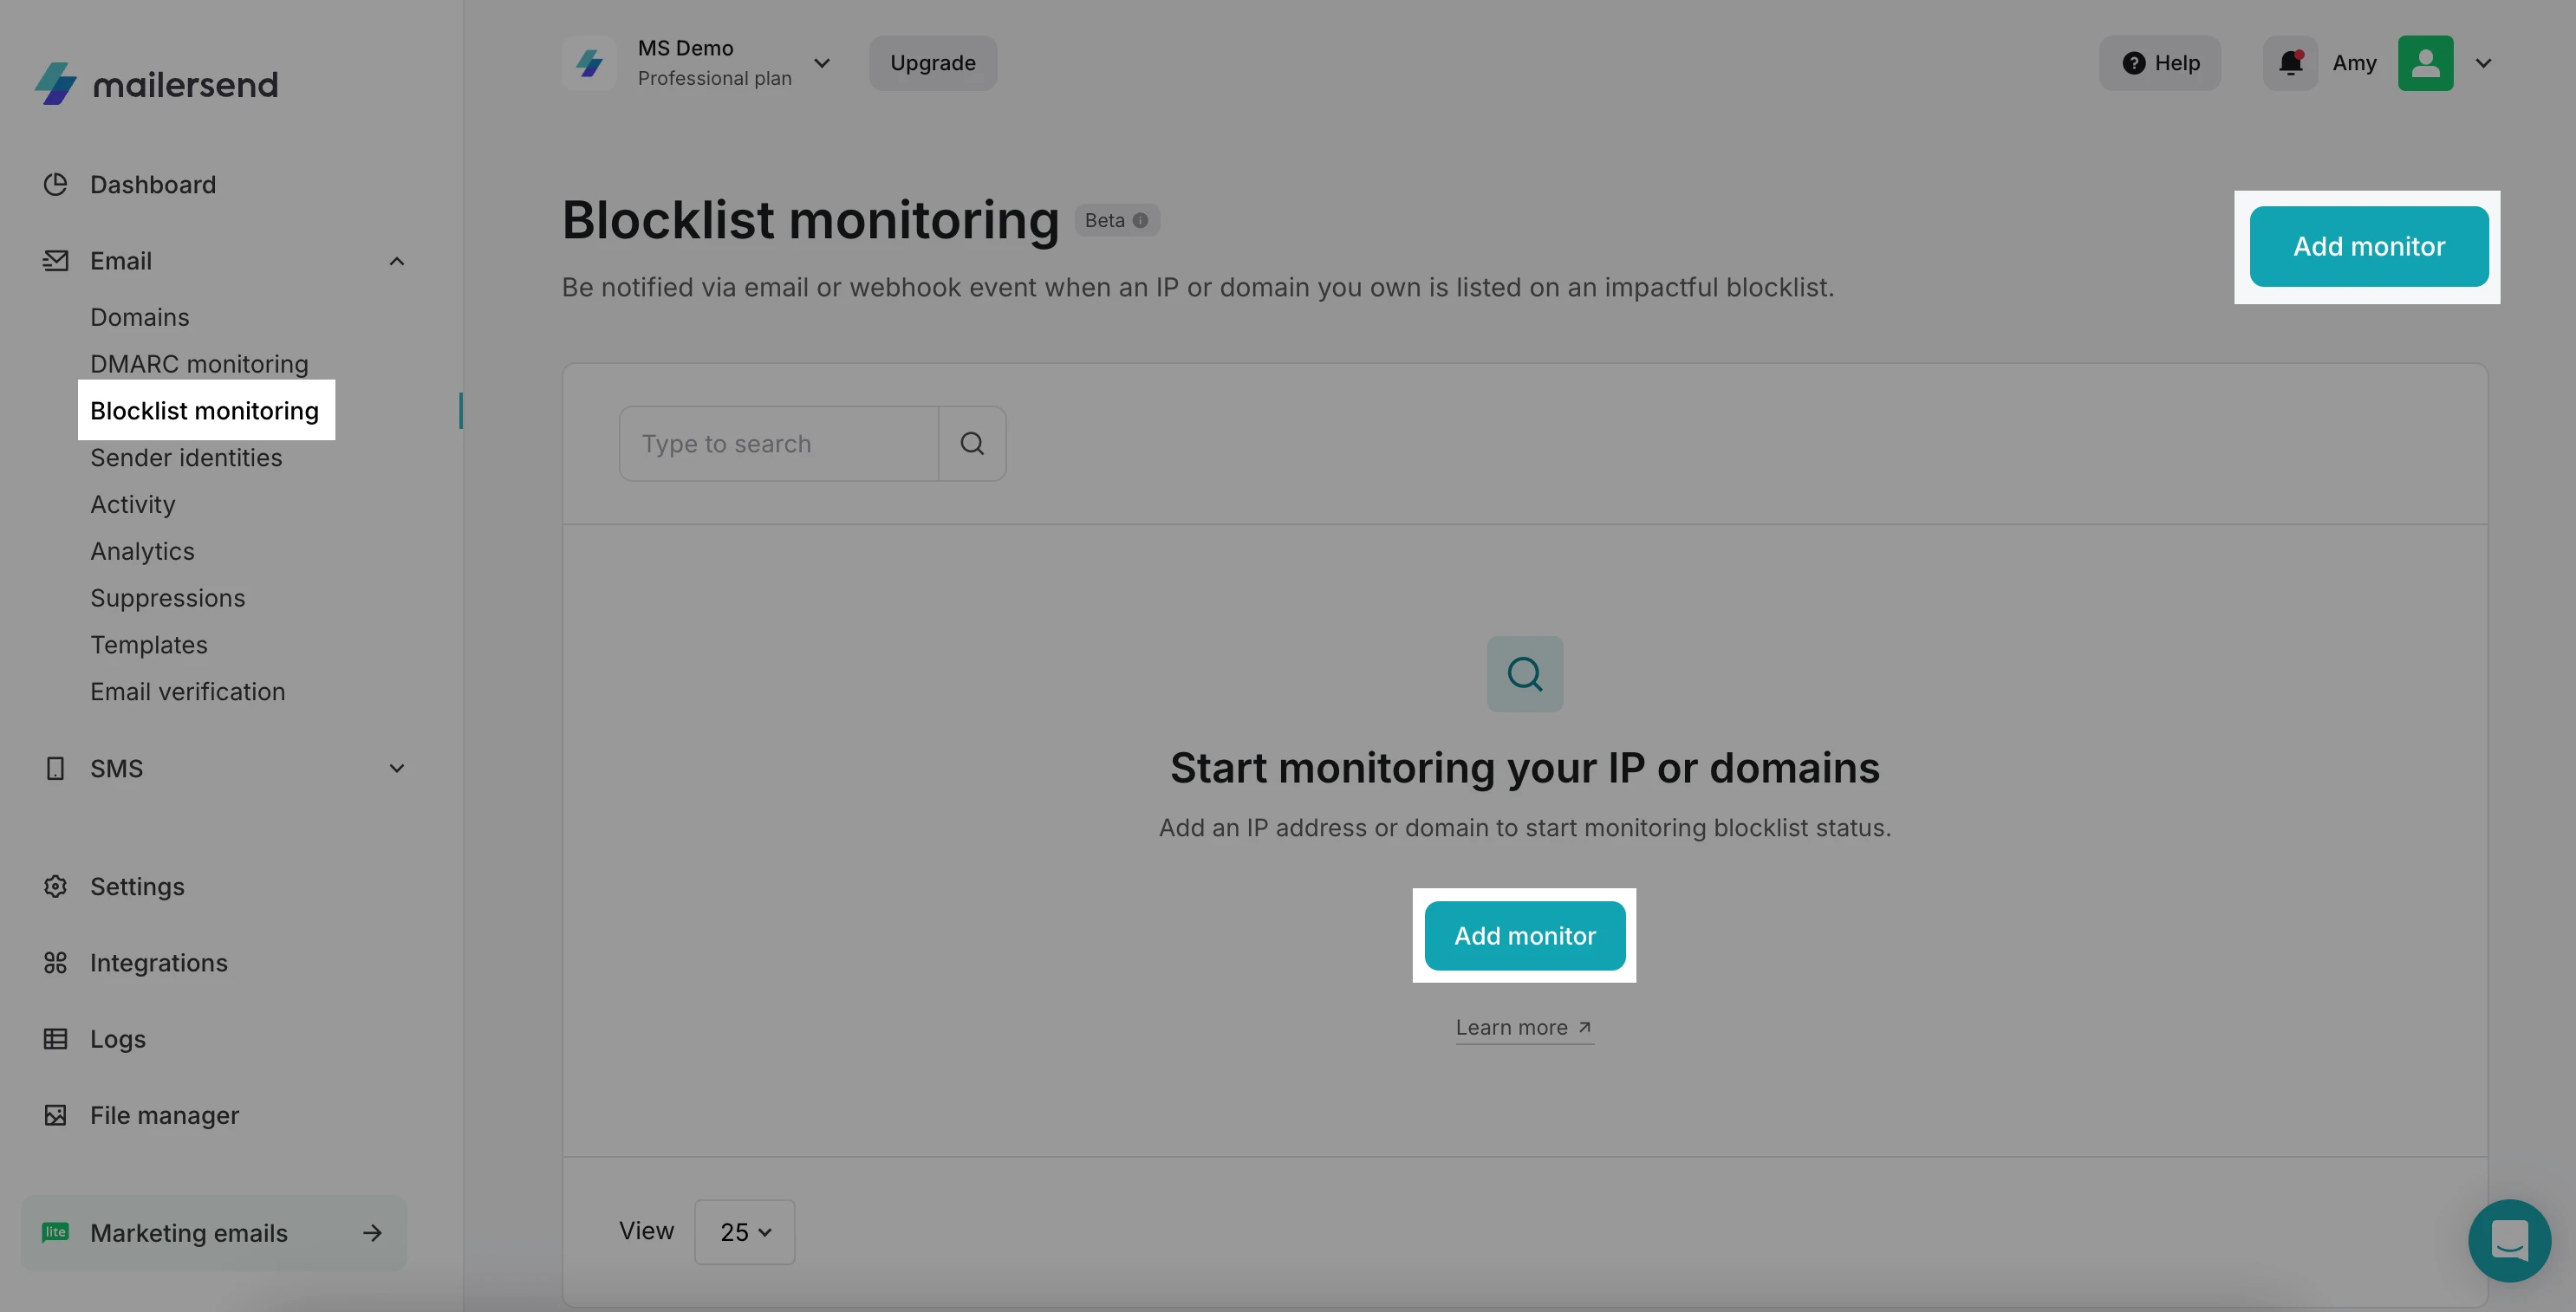2576x1312 pixels.
Task: Click the Add monitor button at top right
Action: (2369, 246)
